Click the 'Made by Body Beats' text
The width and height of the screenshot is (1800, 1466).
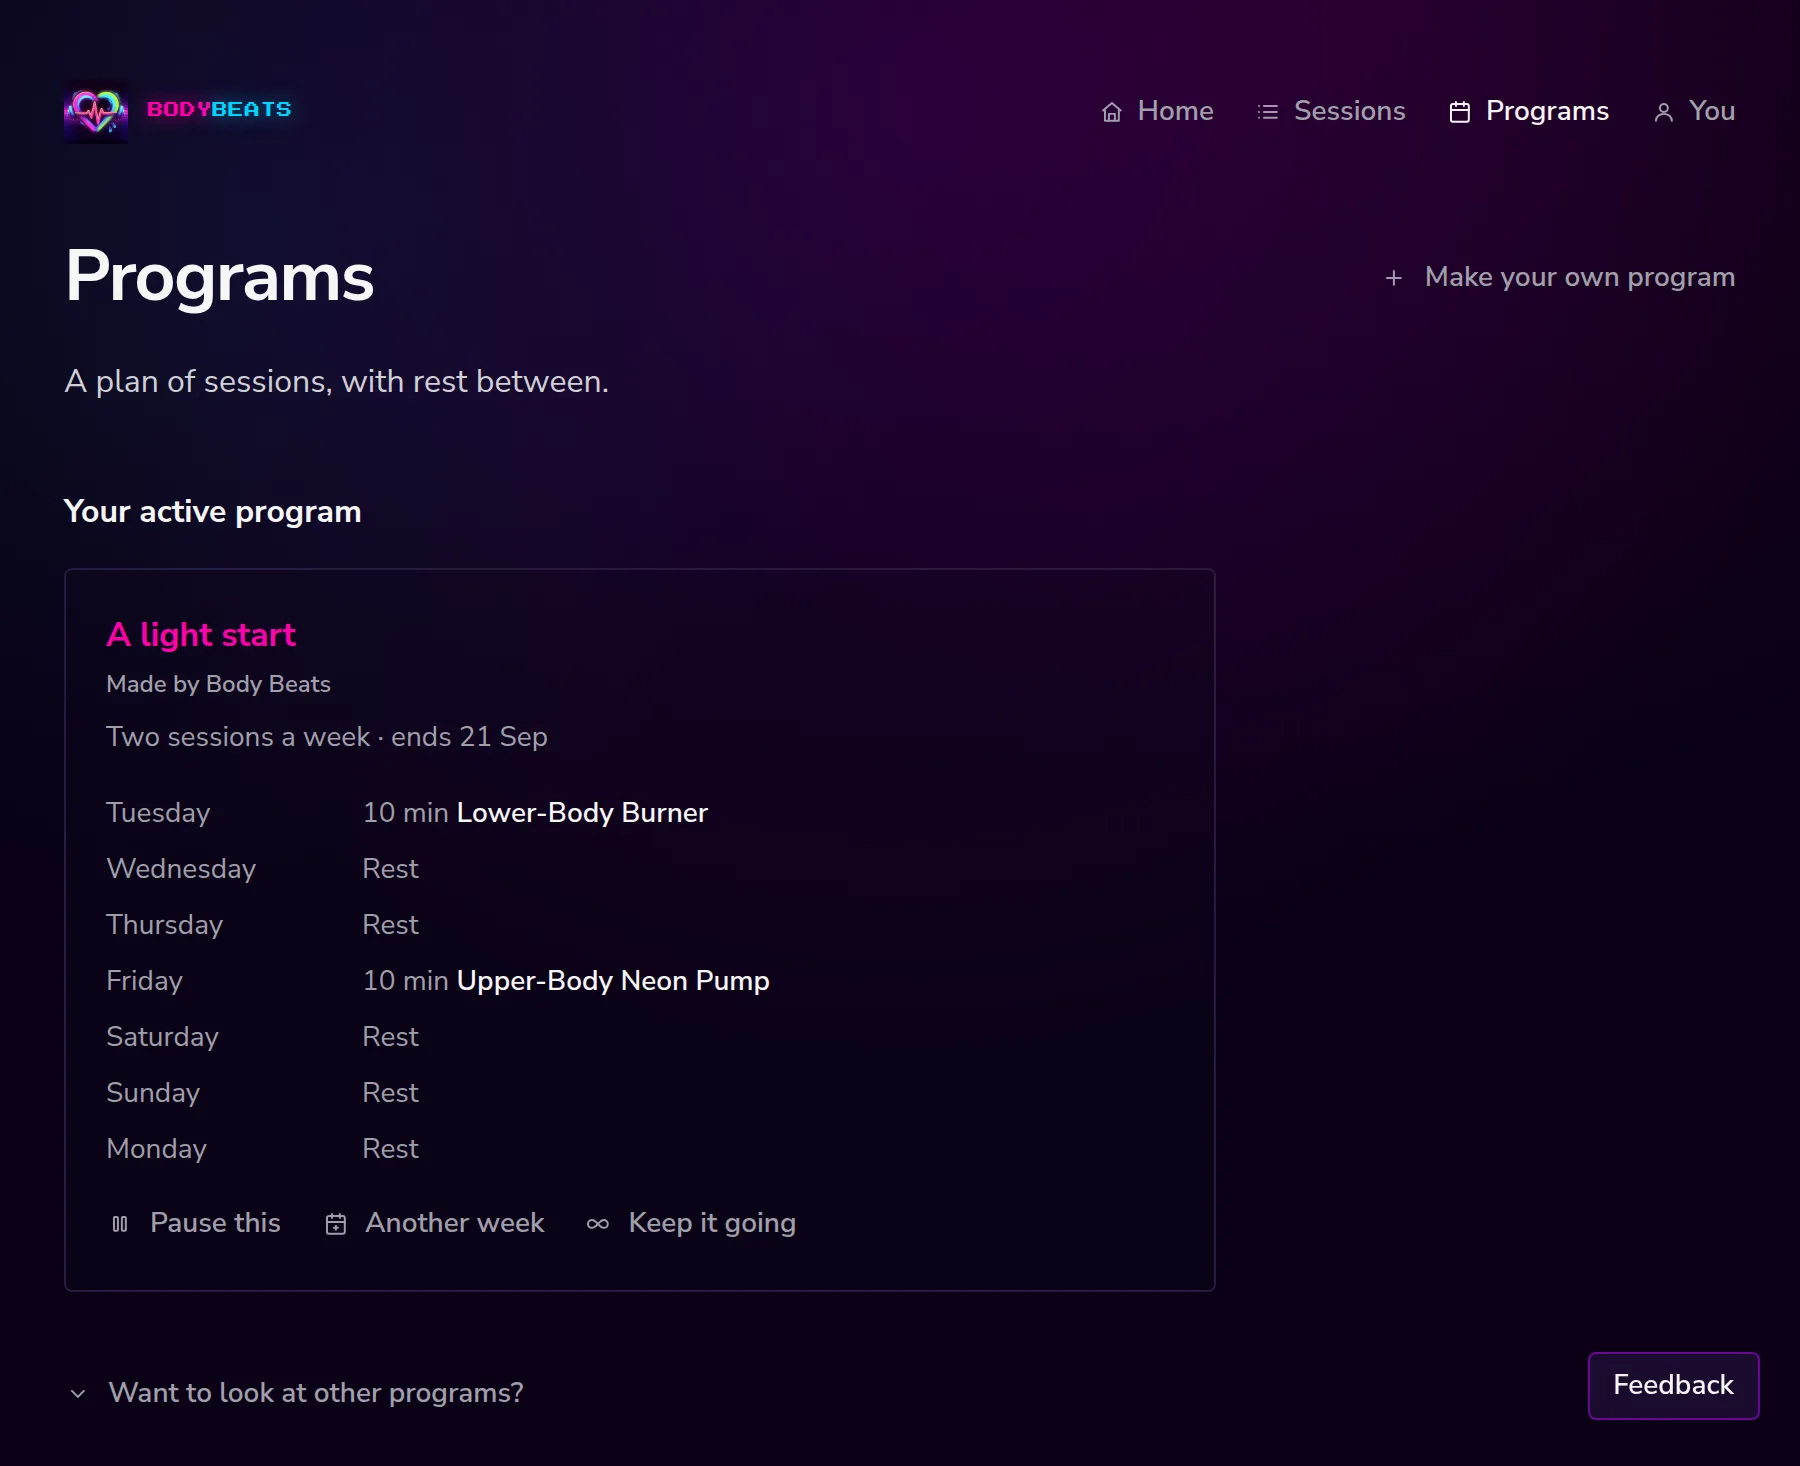[x=218, y=684]
